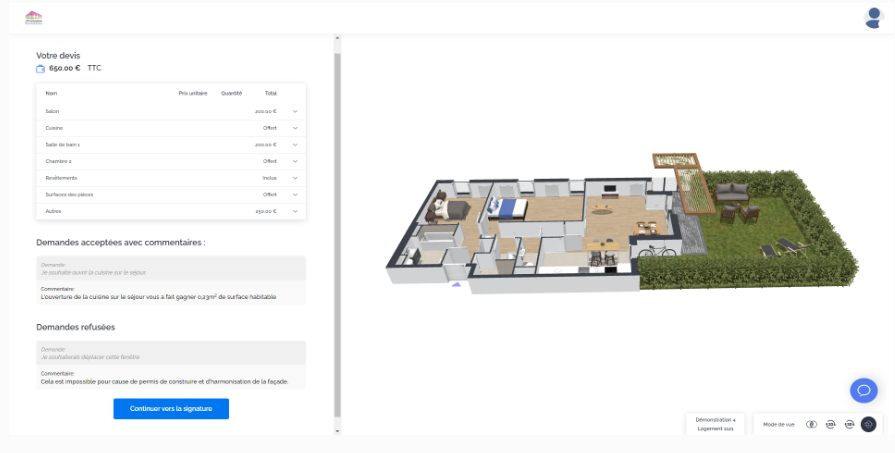Image resolution: width=895 pixels, height=453 pixels.
Task: Click the house logo in the header
Action: coord(34,18)
